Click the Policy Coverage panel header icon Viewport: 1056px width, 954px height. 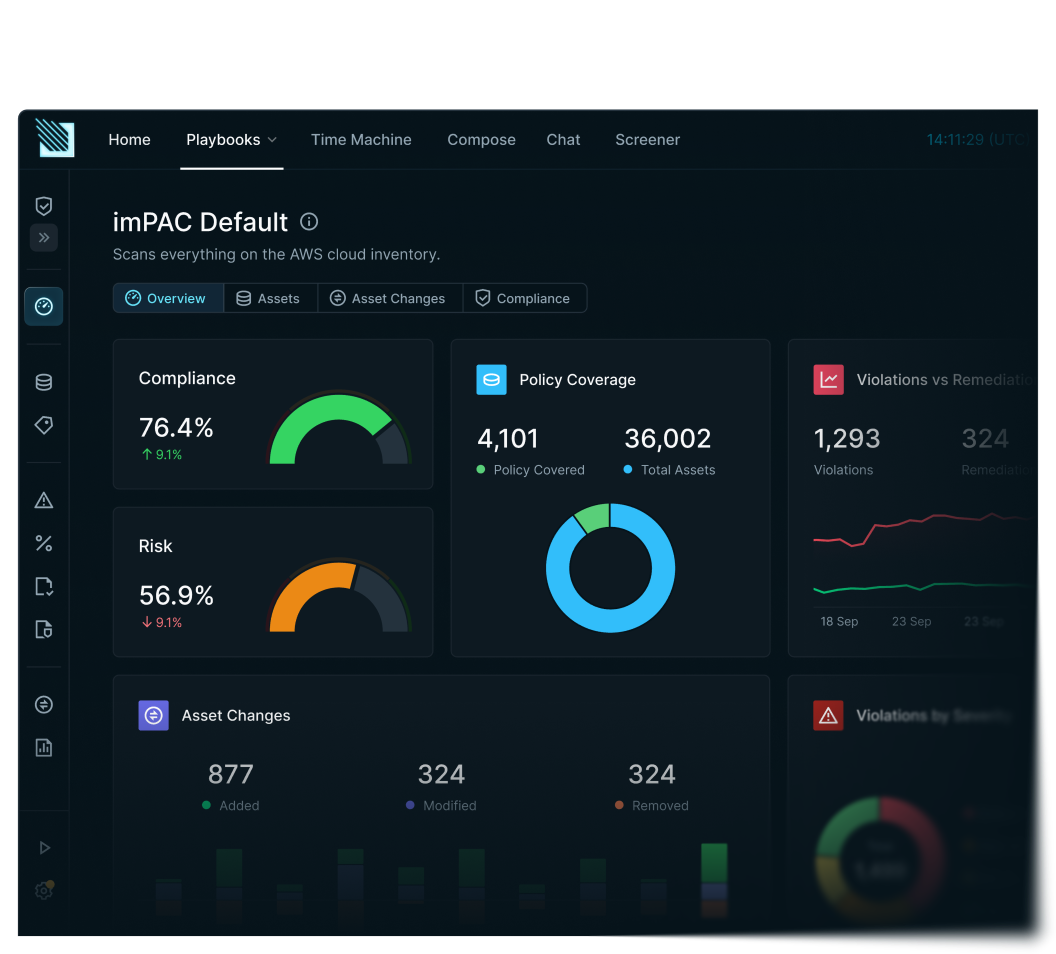[x=490, y=380]
